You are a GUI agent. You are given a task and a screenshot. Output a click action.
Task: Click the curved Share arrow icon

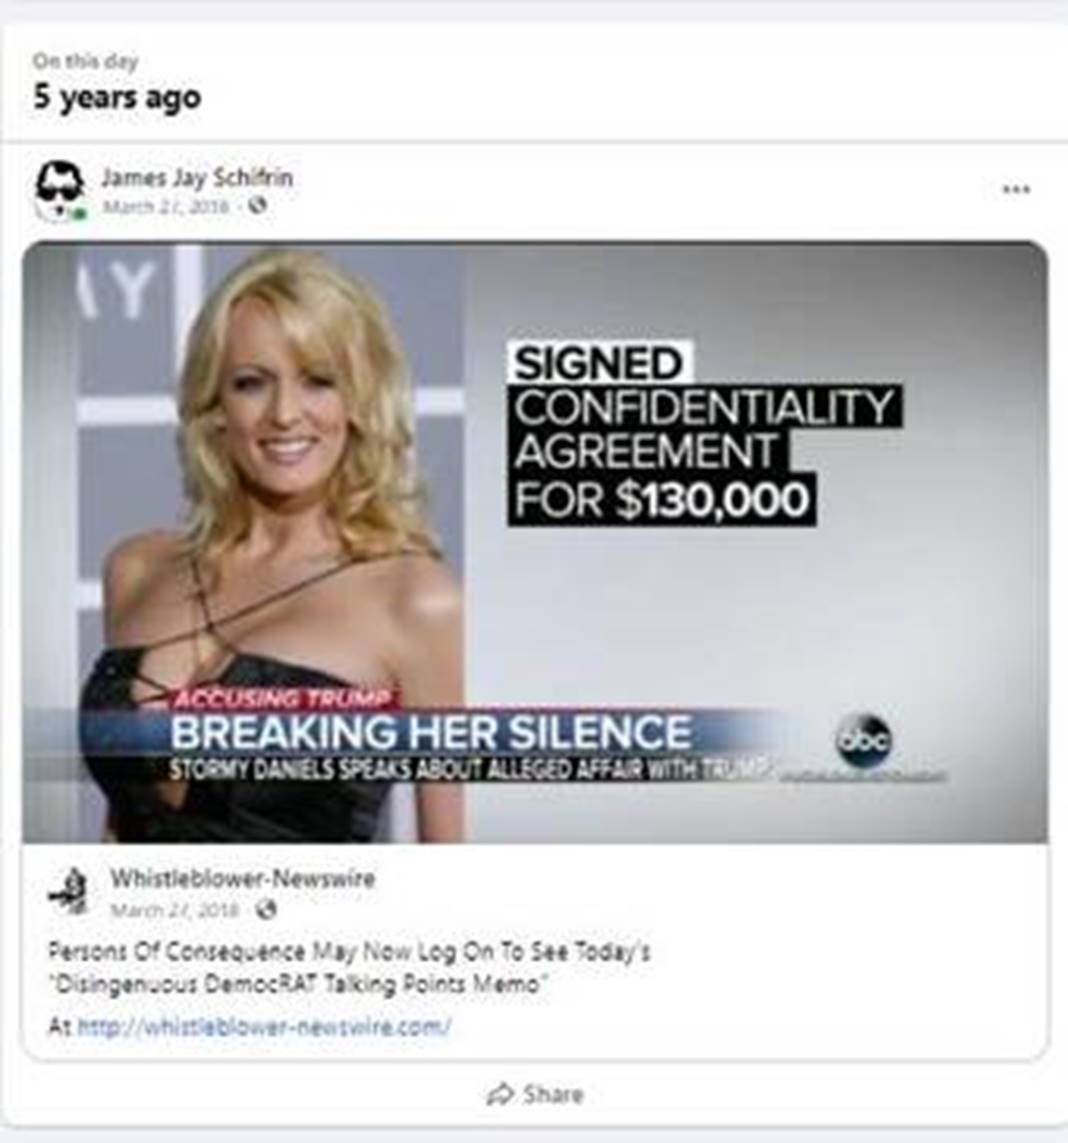[x=500, y=1093]
